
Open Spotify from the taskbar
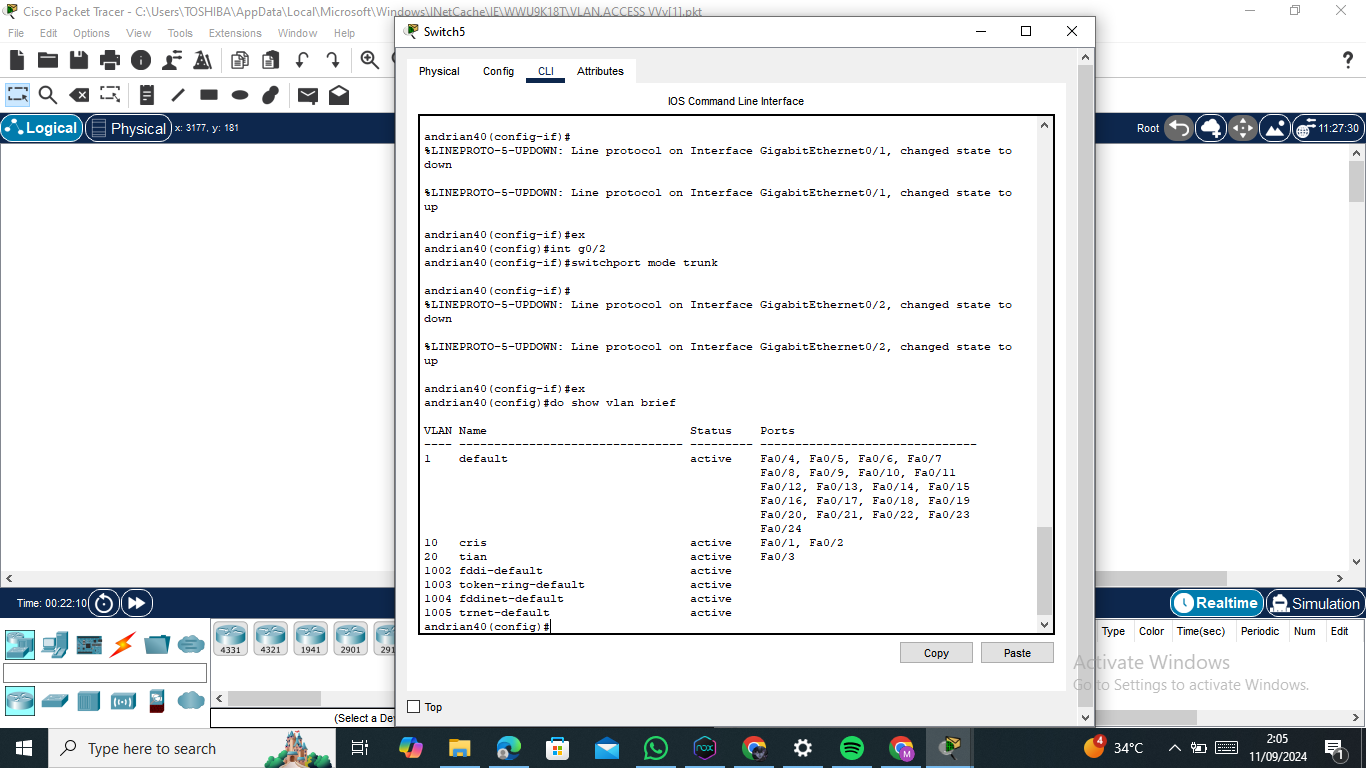pyautogui.click(x=852, y=748)
